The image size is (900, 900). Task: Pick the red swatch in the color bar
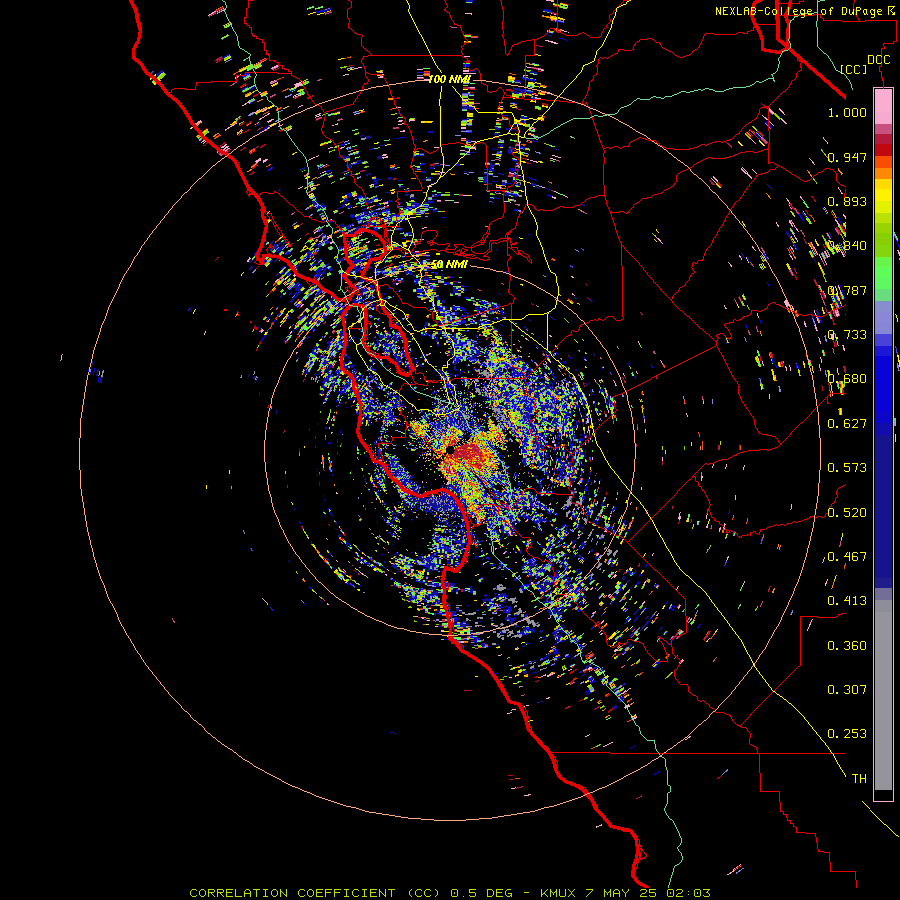pos(883,149)
